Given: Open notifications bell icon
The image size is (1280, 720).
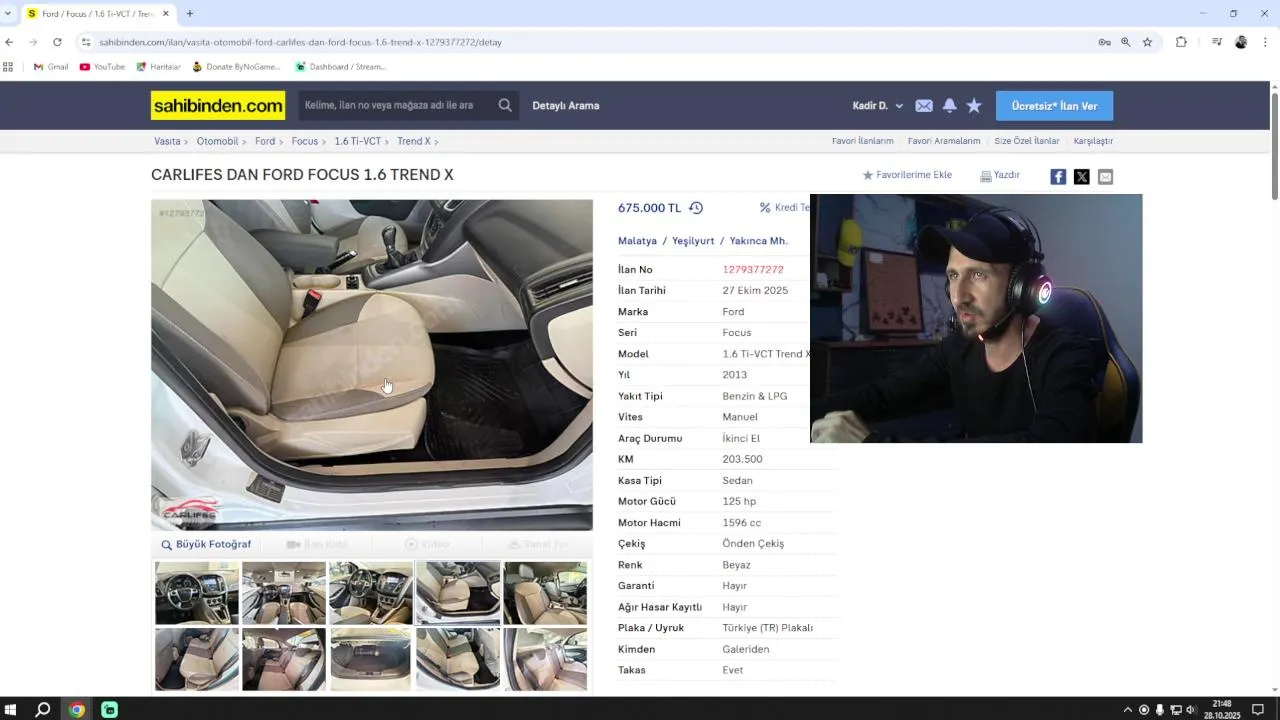Looking at the screenshot, I should pyautogui.click(x=949, y=105).
